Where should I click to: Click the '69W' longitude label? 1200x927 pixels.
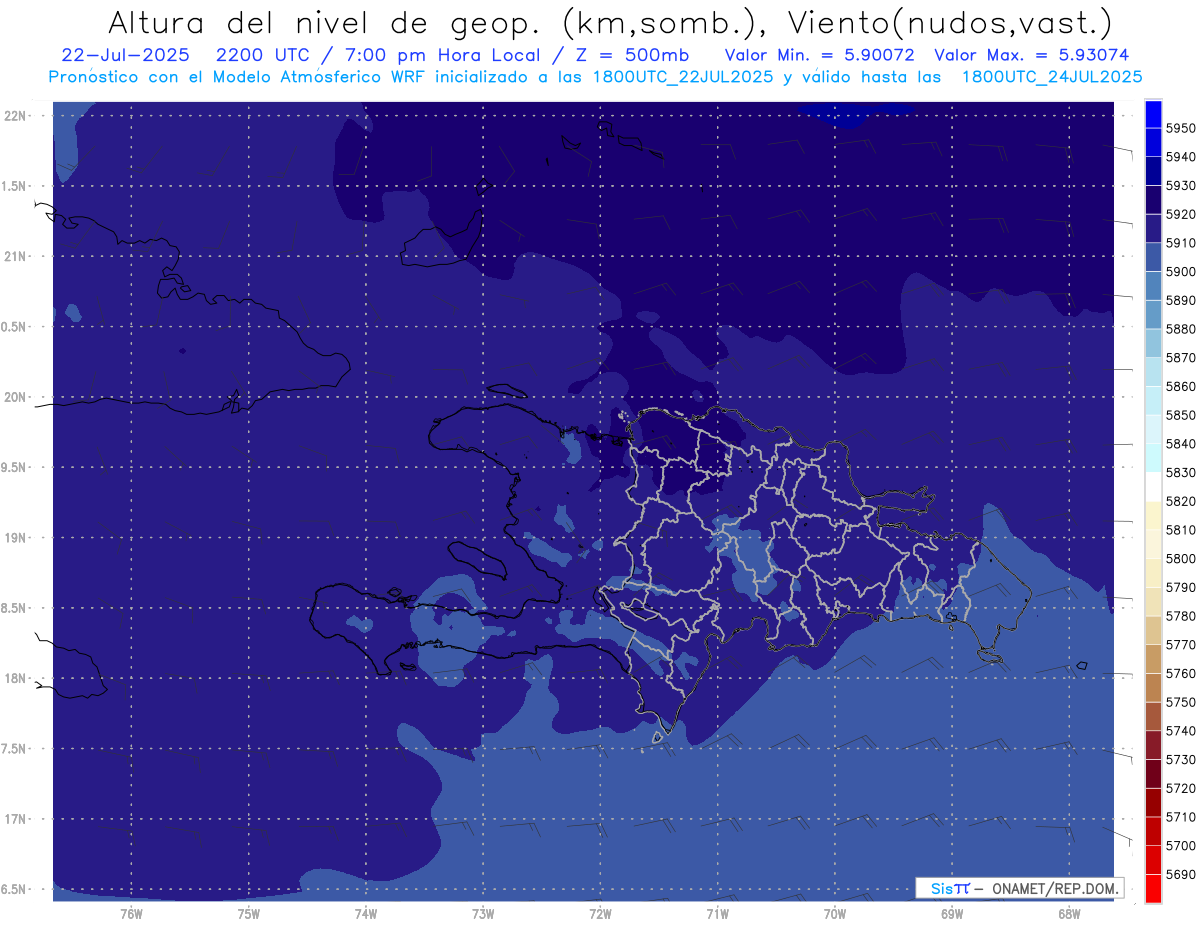tap(952, 913)
